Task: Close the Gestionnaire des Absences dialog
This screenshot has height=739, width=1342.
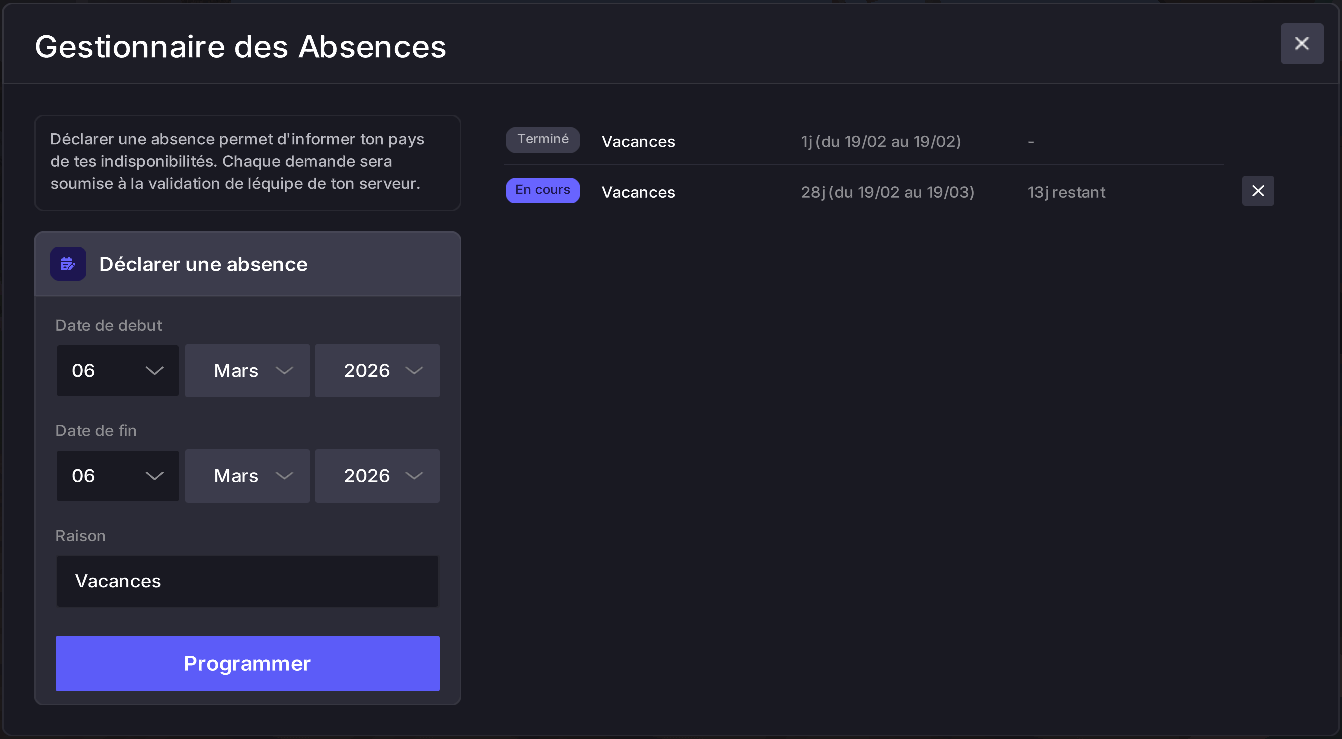Action: [1302, 43]
